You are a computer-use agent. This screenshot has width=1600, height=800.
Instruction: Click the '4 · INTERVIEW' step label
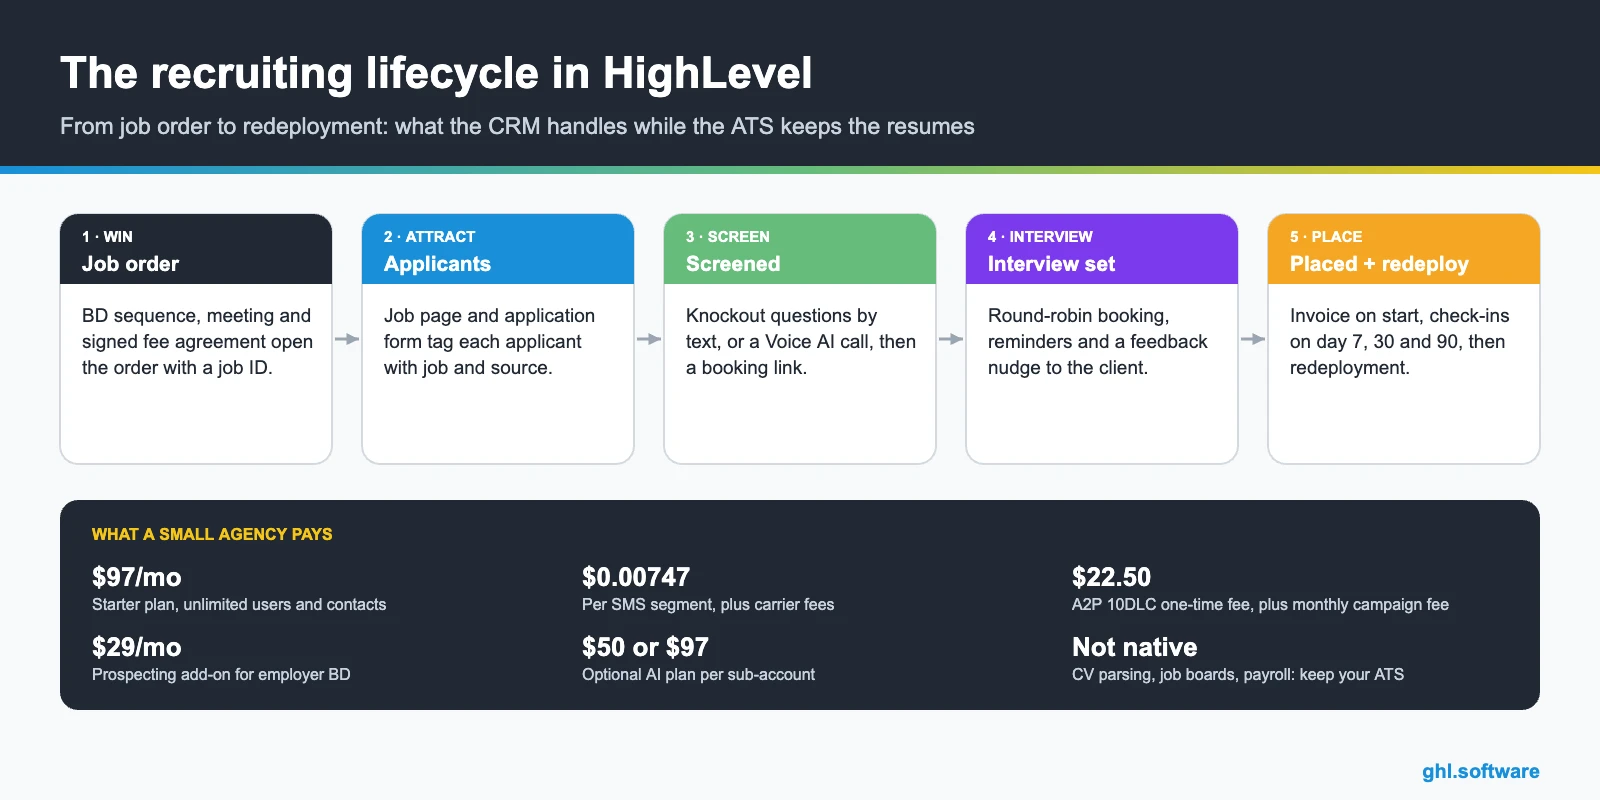pyautogui.click(x=1040, y=237)
